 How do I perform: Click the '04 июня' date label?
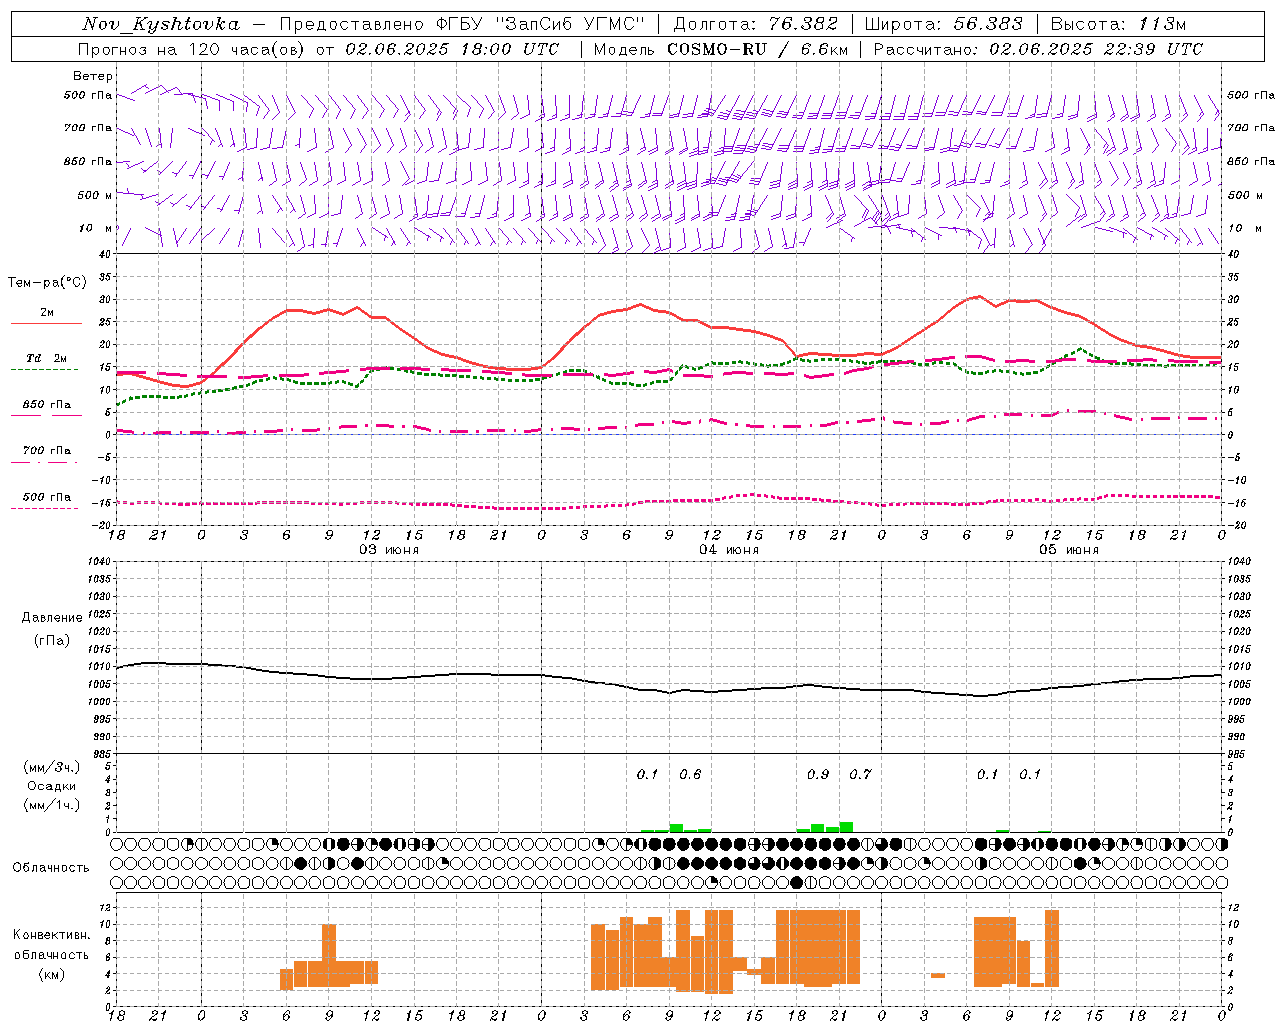(729, 549)
